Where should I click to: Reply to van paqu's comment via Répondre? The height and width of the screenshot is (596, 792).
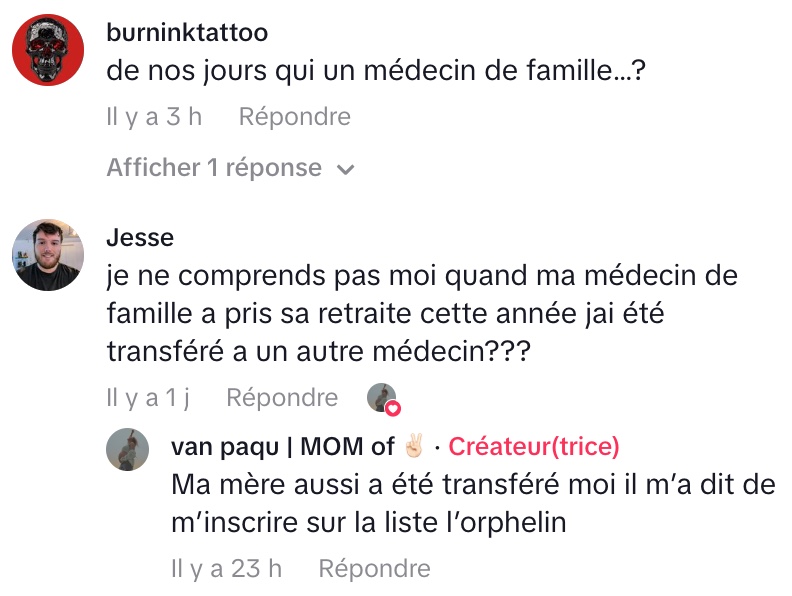tap(374, 569)
